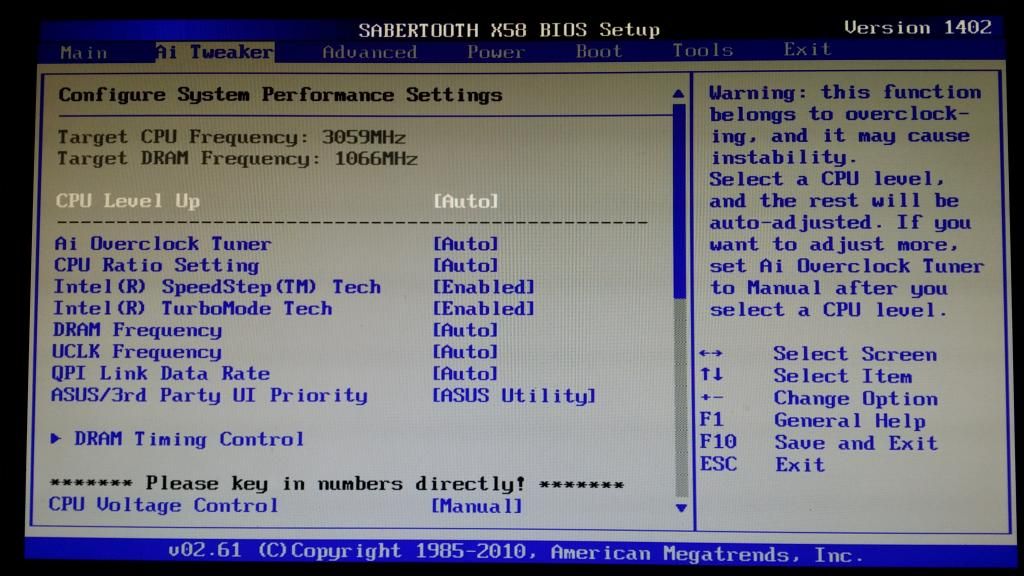The width and height of the screenshot is (1024, 576).
Task: Click the Change Option key hint
Action: tap(819, 398)
